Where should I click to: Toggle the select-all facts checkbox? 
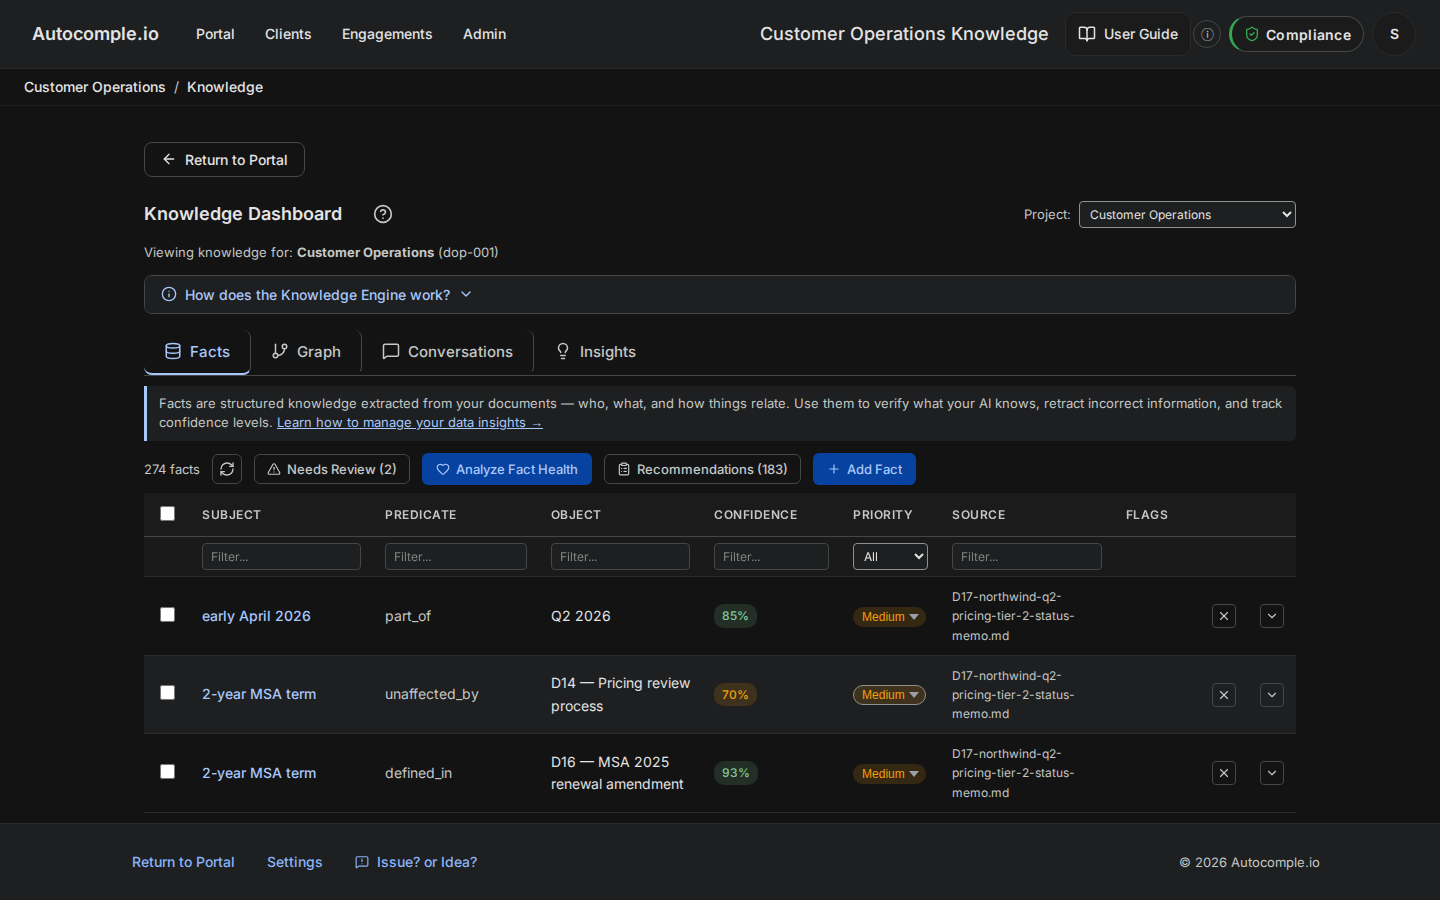167,513
